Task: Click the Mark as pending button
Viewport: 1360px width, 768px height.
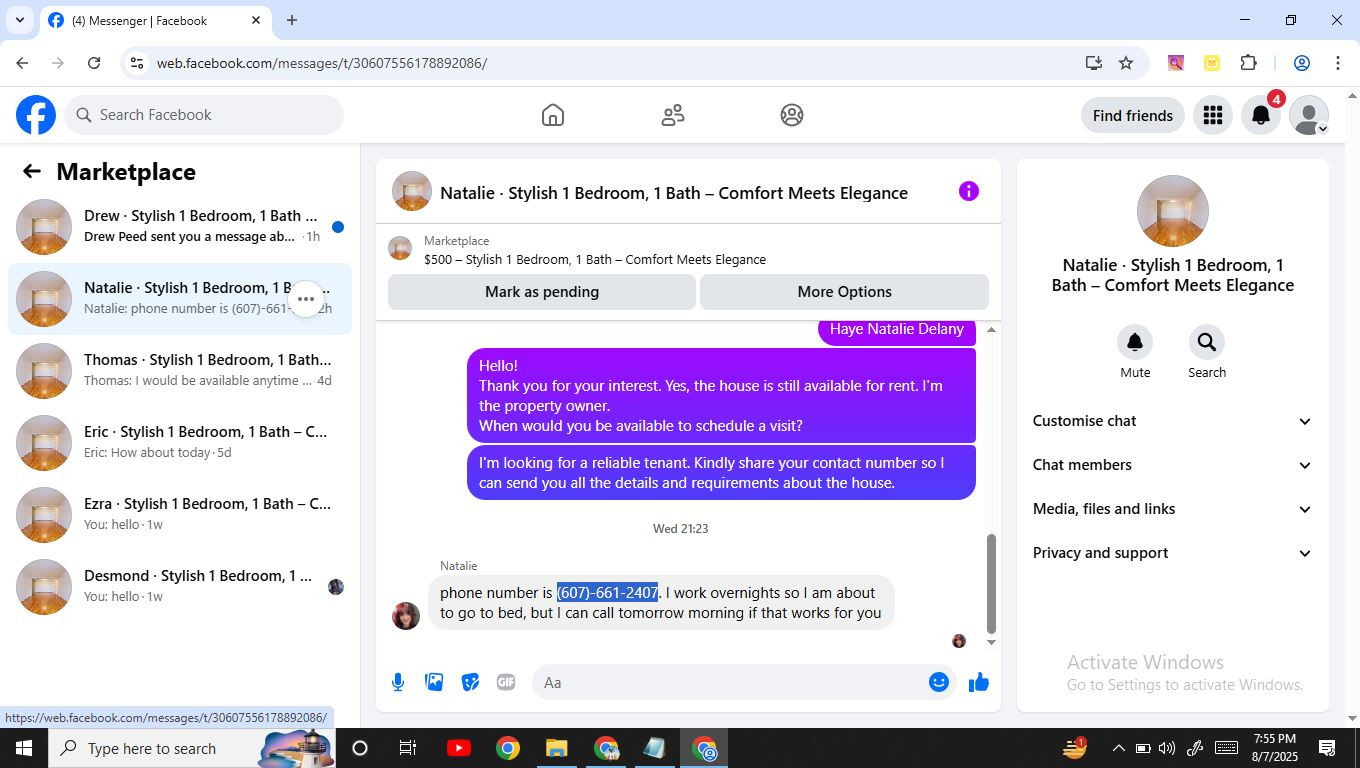Action: [x=542, y=292]
